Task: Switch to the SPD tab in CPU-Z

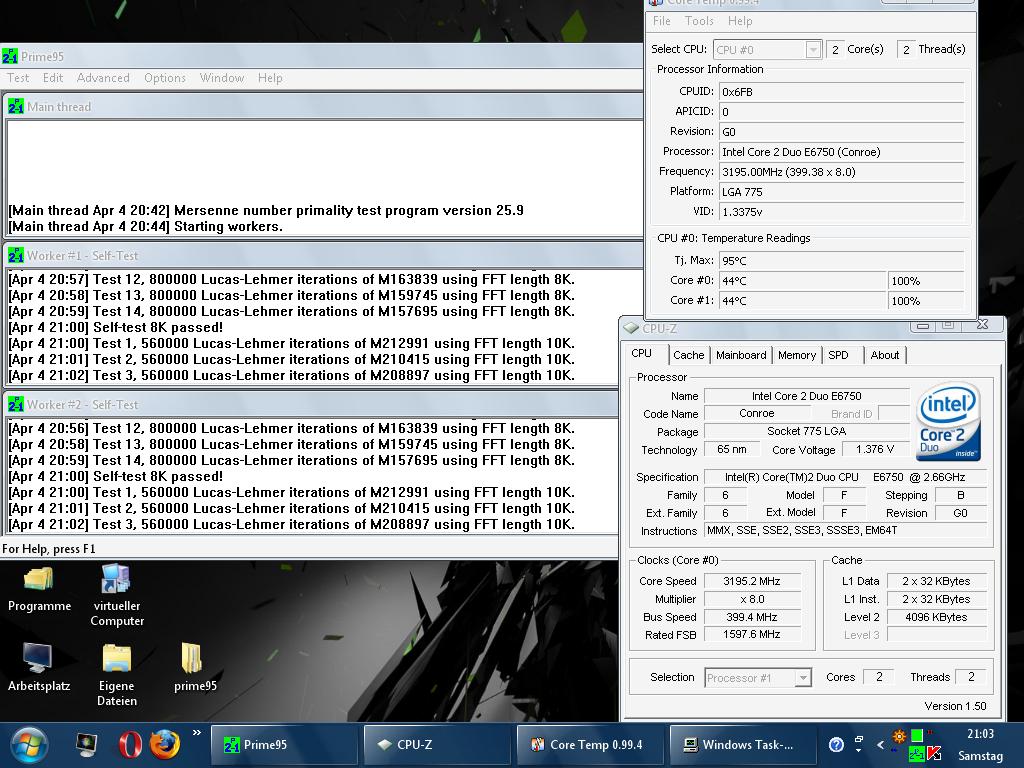Action: point(839,355)
